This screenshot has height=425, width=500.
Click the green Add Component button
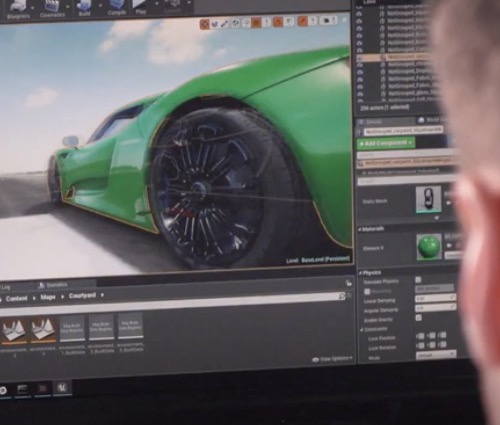coord(386,143)
